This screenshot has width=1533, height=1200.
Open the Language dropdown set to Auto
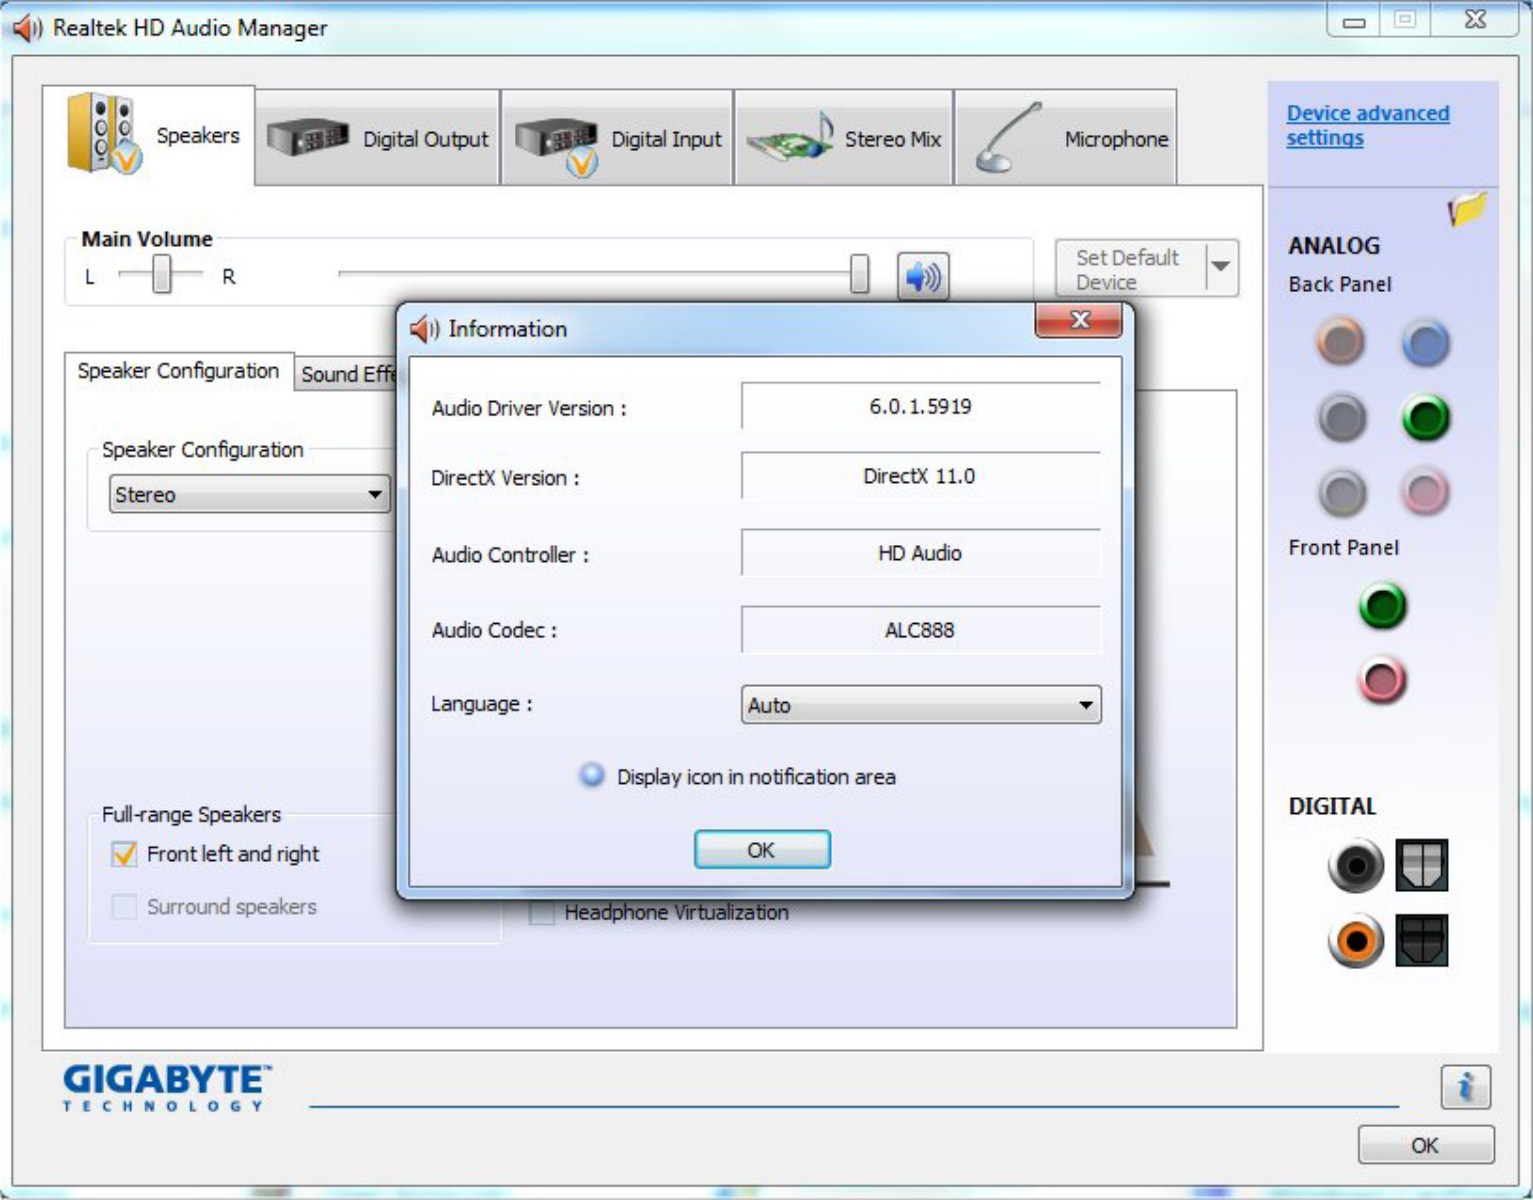918,705
